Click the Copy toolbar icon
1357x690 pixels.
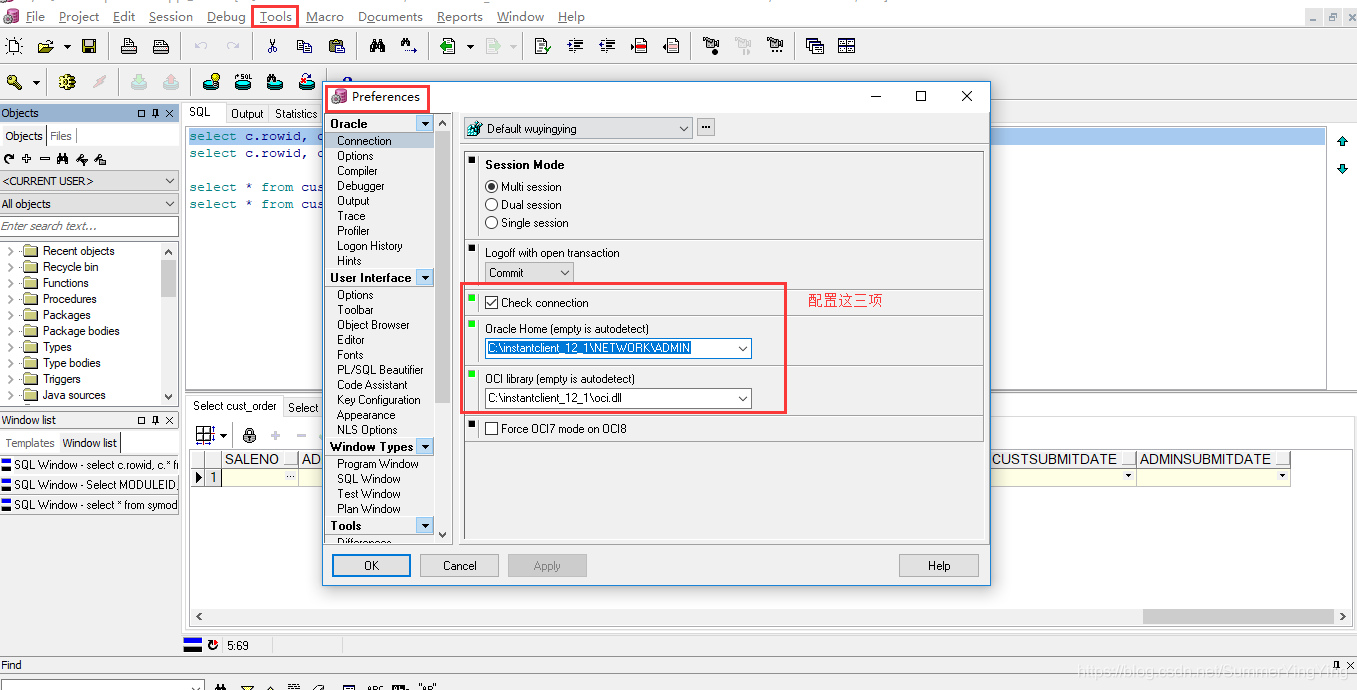click(x=304, y=46)
